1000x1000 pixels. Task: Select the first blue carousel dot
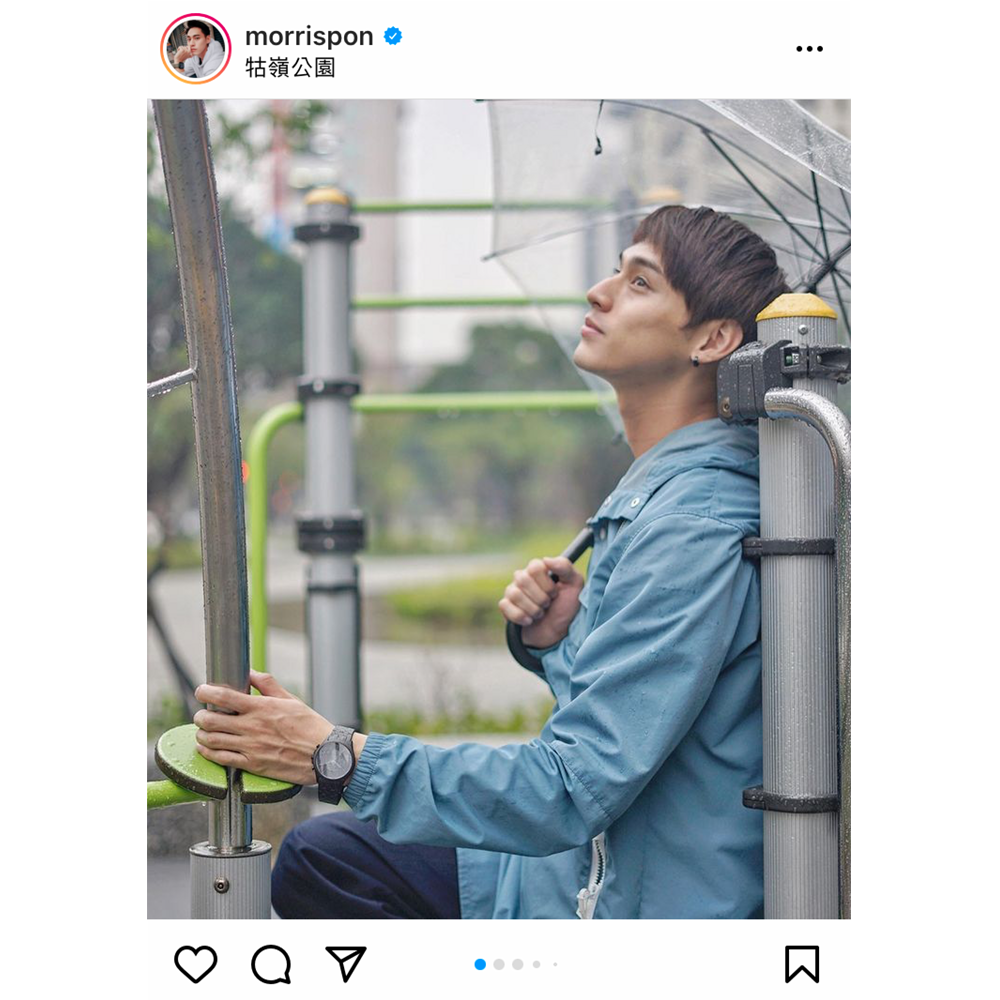click(x=480, y=964)
